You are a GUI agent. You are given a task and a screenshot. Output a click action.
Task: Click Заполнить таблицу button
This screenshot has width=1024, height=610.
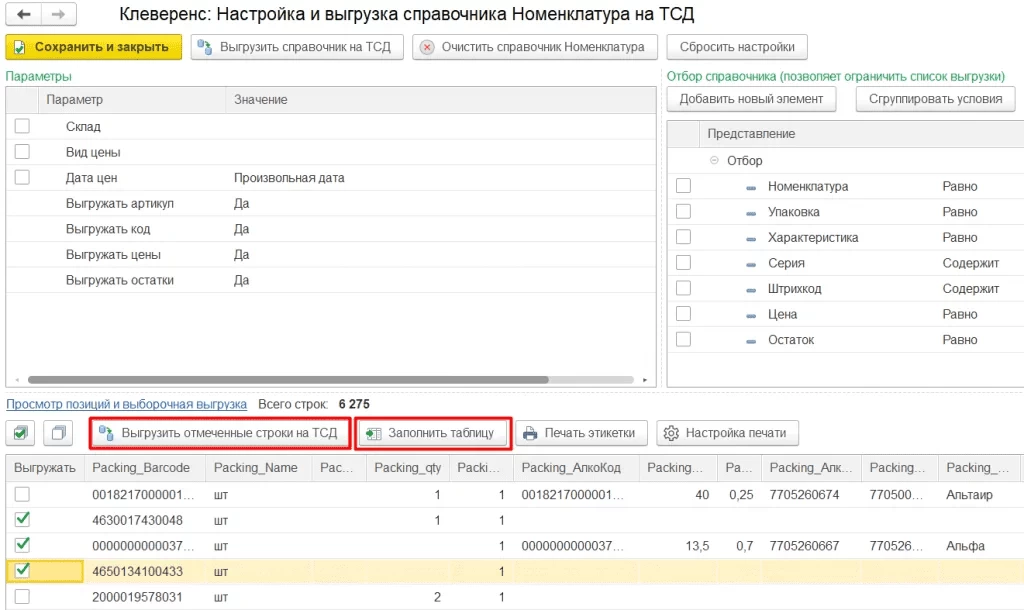point(433,433)
